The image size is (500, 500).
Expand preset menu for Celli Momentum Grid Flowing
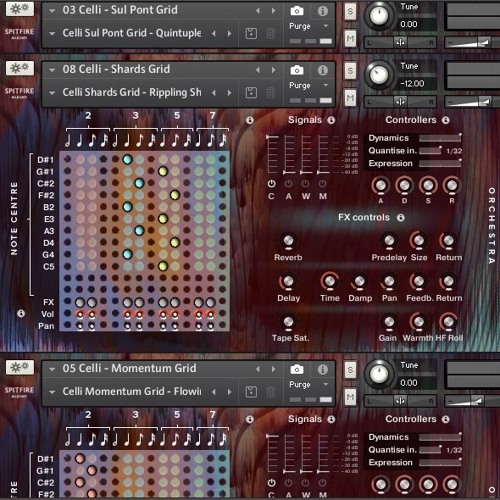[52, 392]
